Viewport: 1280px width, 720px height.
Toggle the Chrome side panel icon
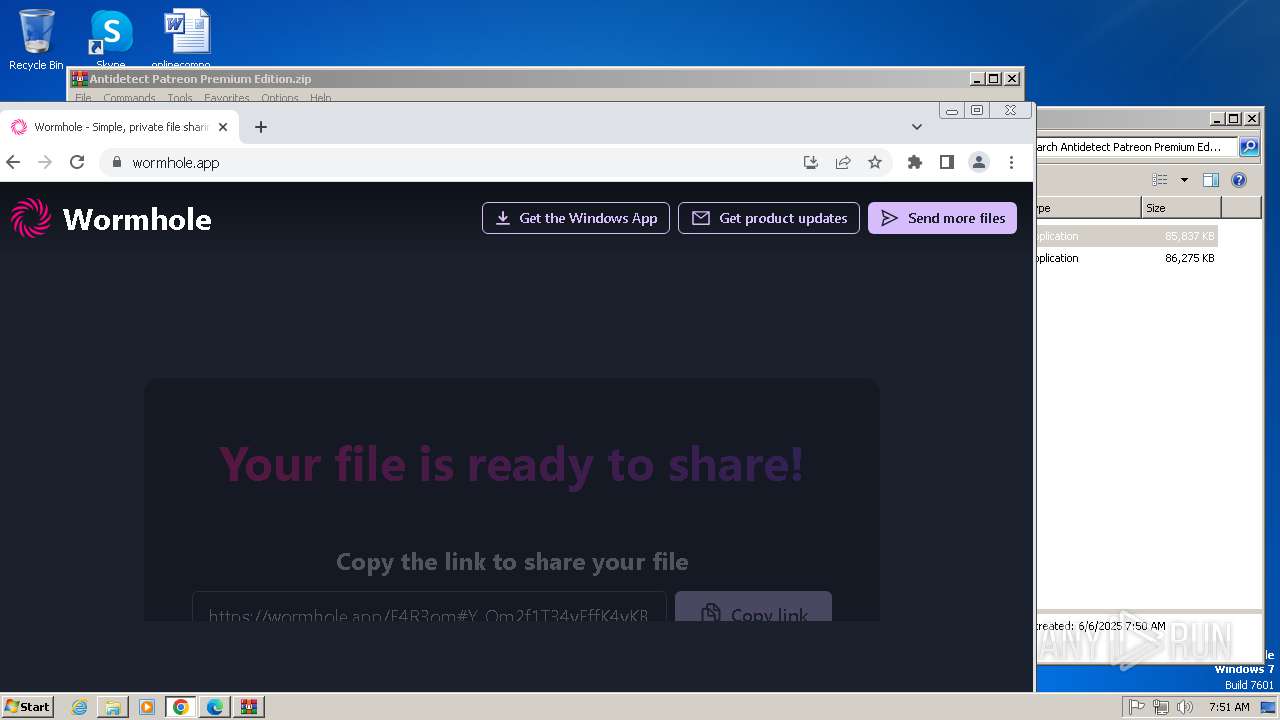click(x=946, y=162)
